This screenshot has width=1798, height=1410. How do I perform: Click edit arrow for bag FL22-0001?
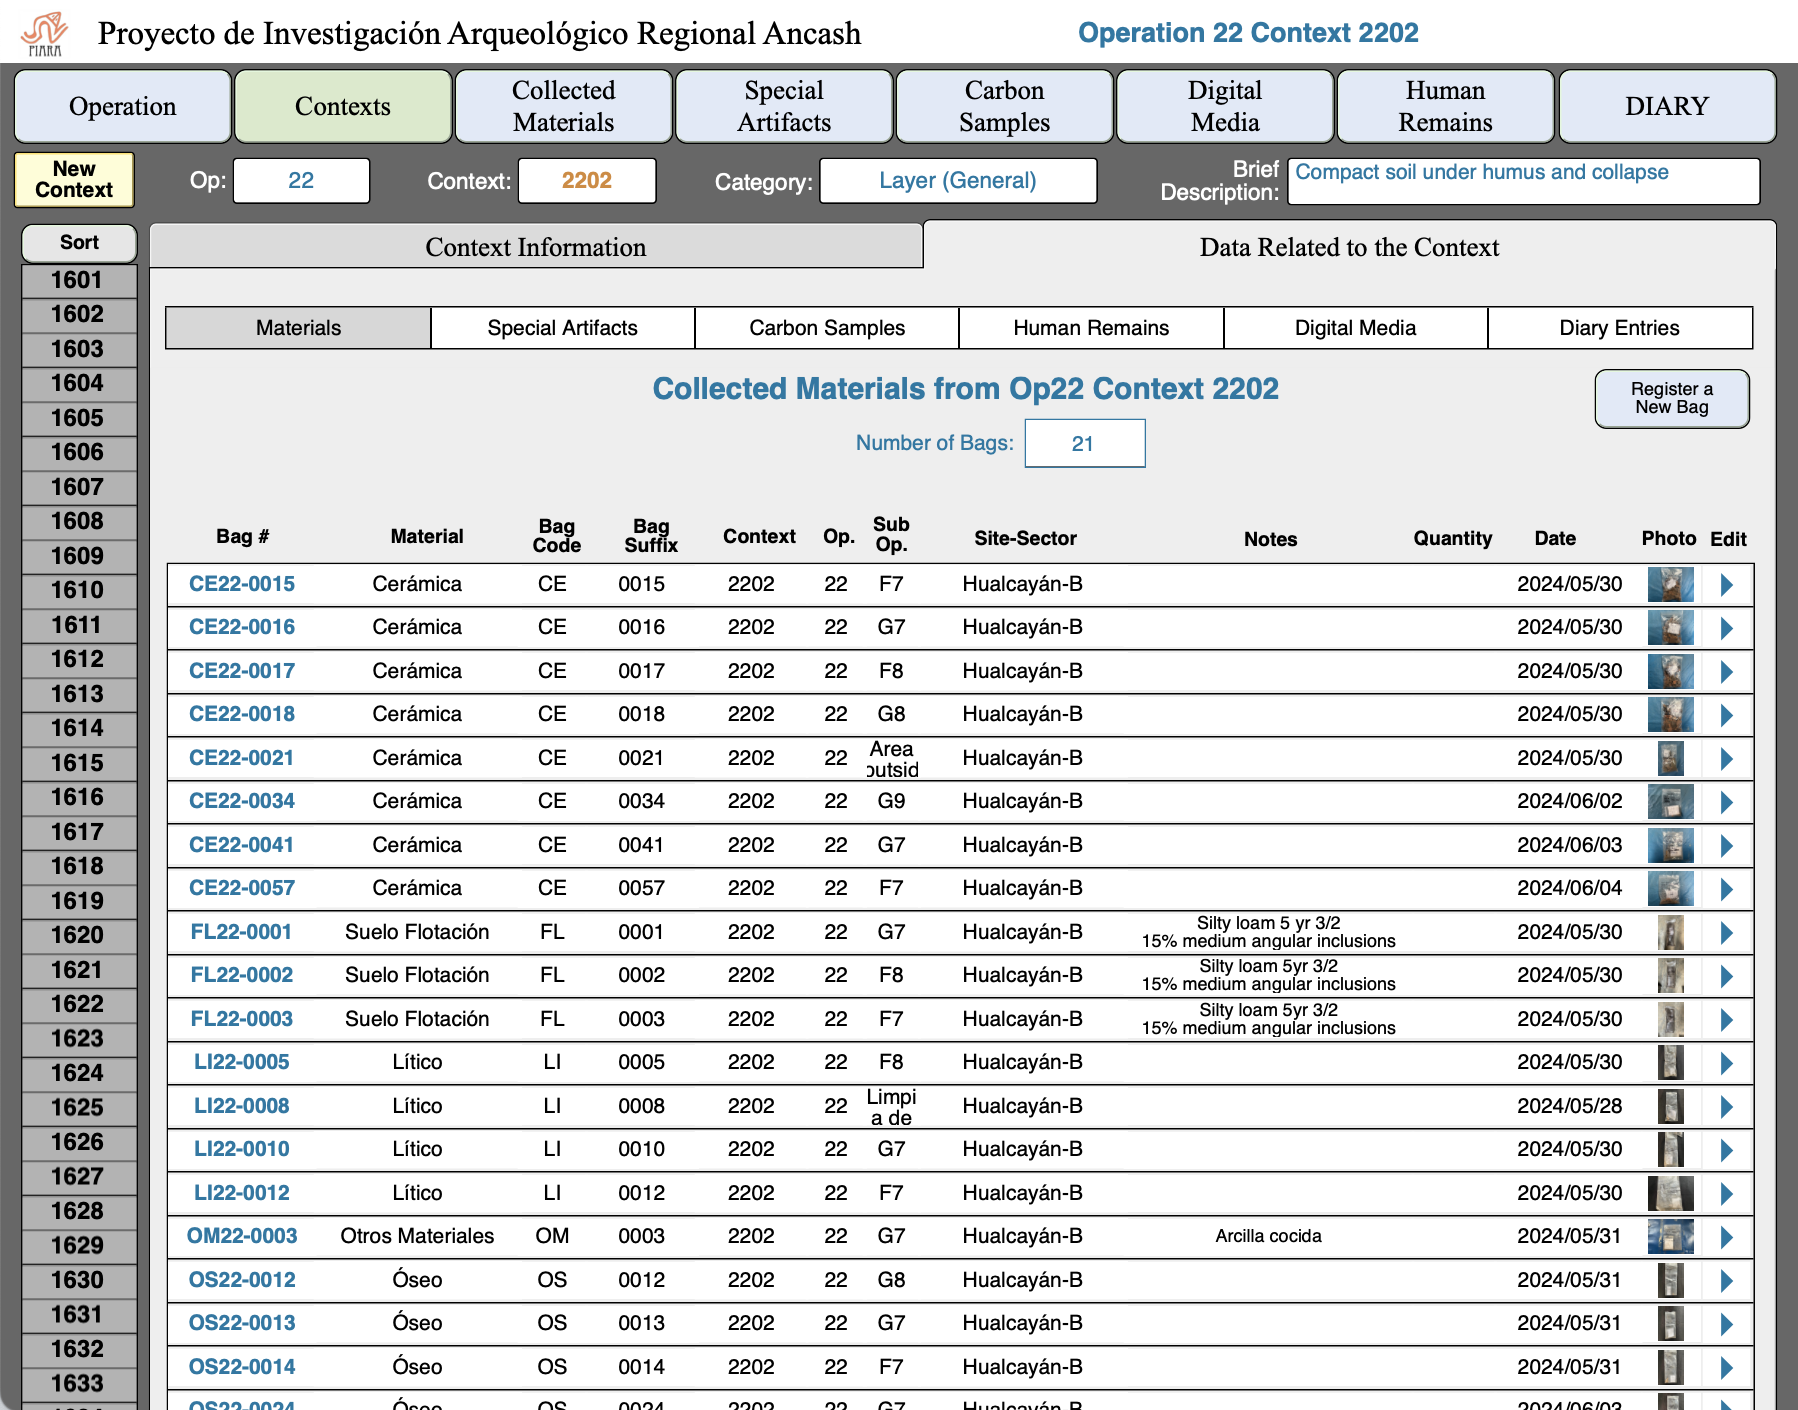pyautogui.click(x=1726, y=933)
